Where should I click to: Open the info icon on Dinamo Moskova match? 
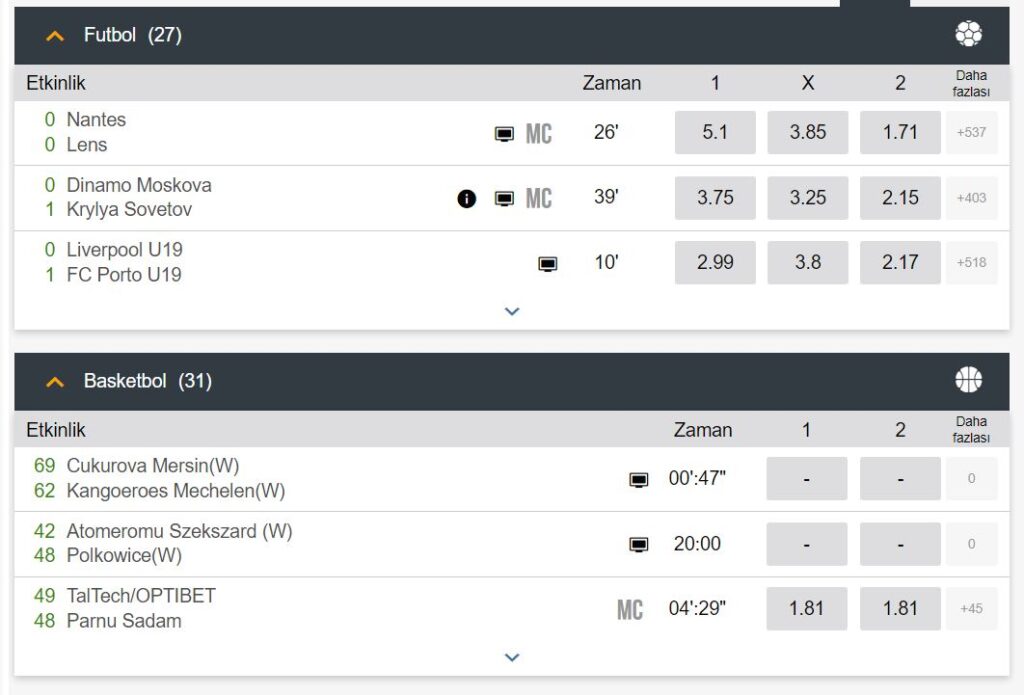click(x=468, y=198)
